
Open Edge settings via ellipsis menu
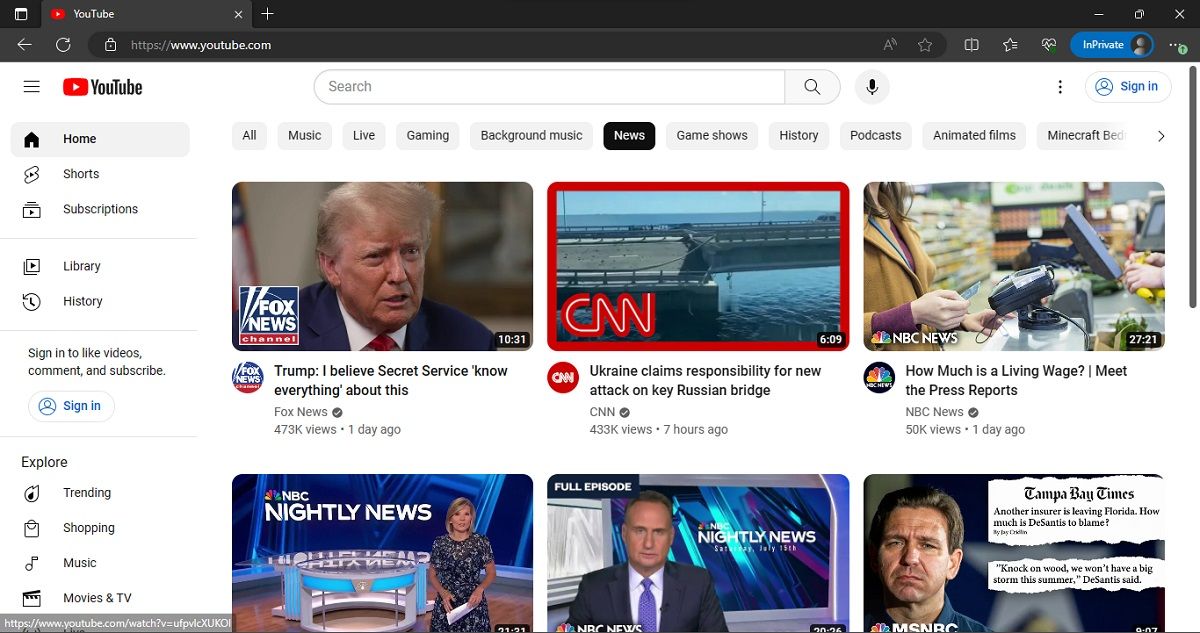pyautogui.click(x=1177, y=44)
